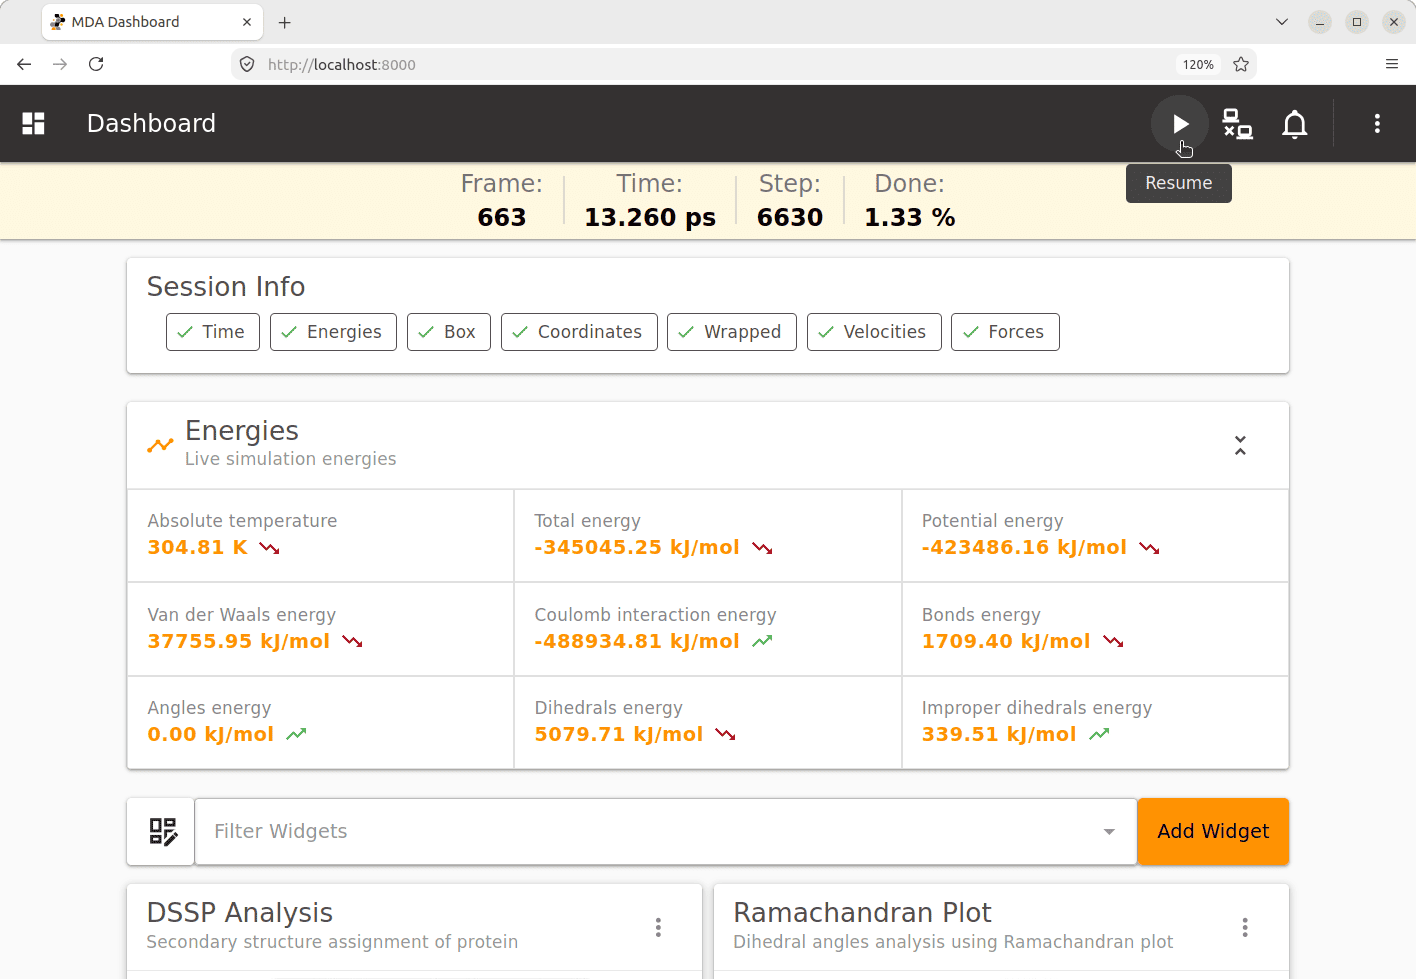Click the Add Widget button

[x=1213, y=831]
